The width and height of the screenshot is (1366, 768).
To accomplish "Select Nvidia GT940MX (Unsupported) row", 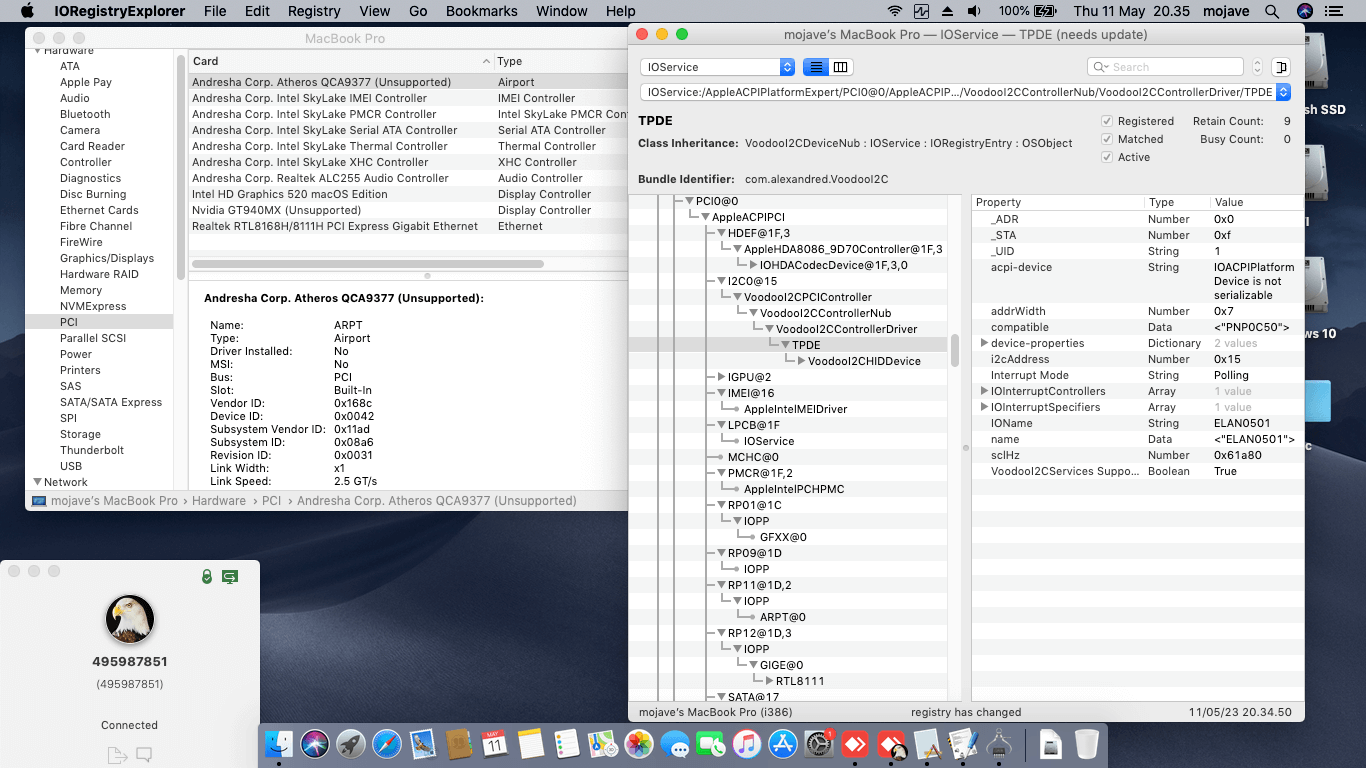I will coord(408,210).
